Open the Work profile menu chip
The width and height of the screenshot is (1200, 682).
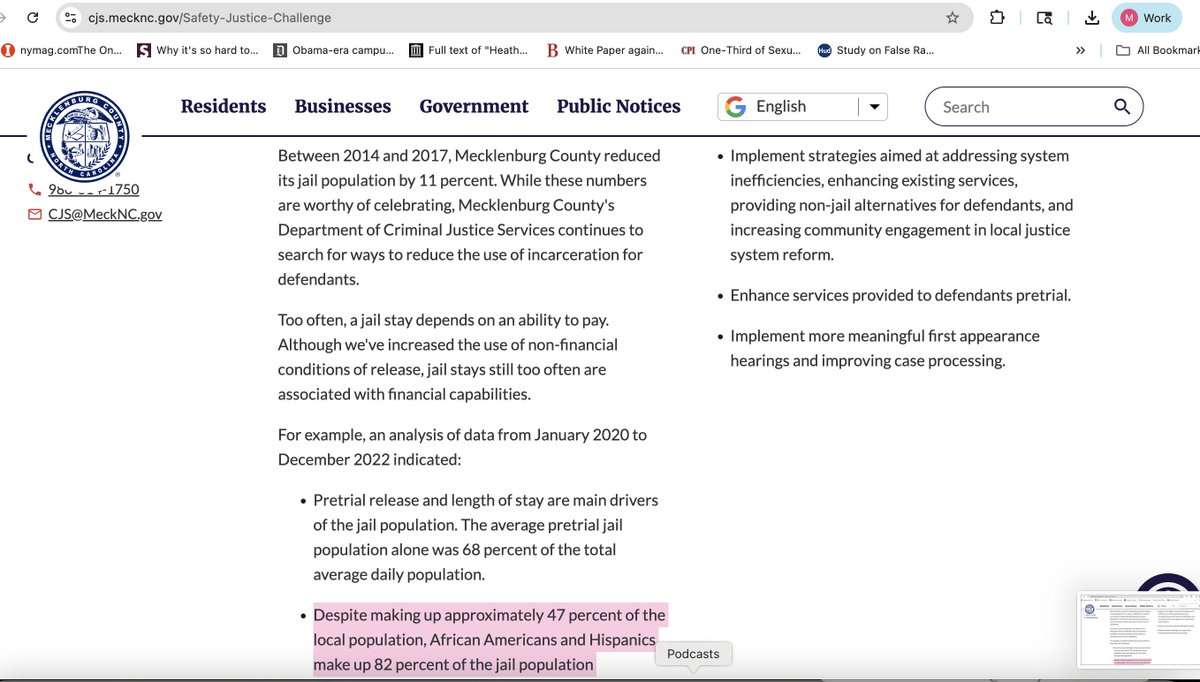point(1146,17)
